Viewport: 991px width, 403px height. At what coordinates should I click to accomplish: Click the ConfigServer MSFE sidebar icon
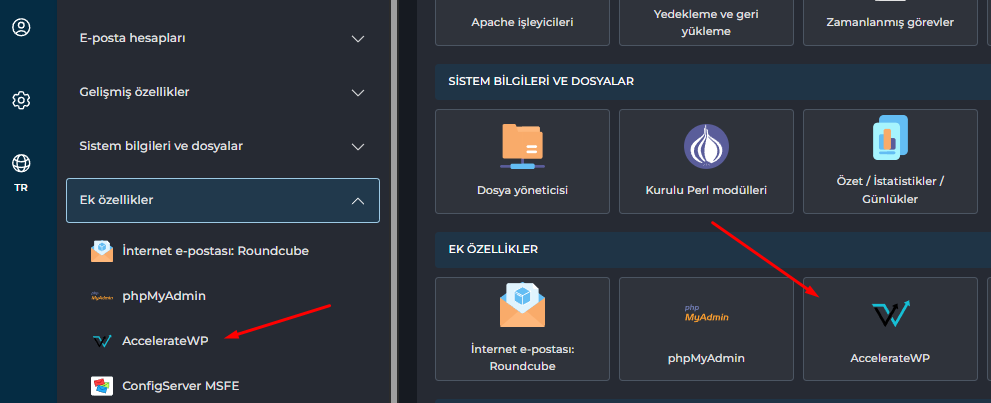pyautogui.click(x=102, y=385)
